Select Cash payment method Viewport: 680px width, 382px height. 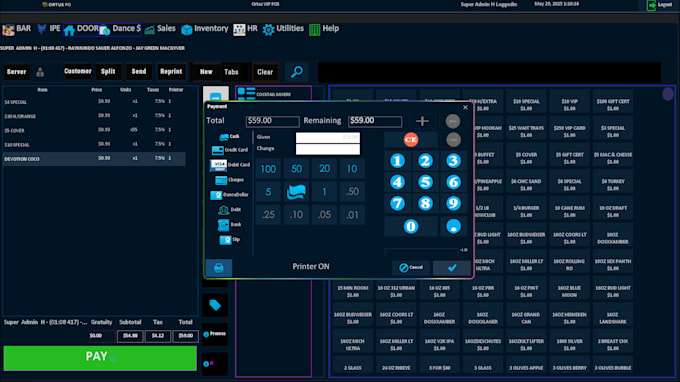click(229, 137)
